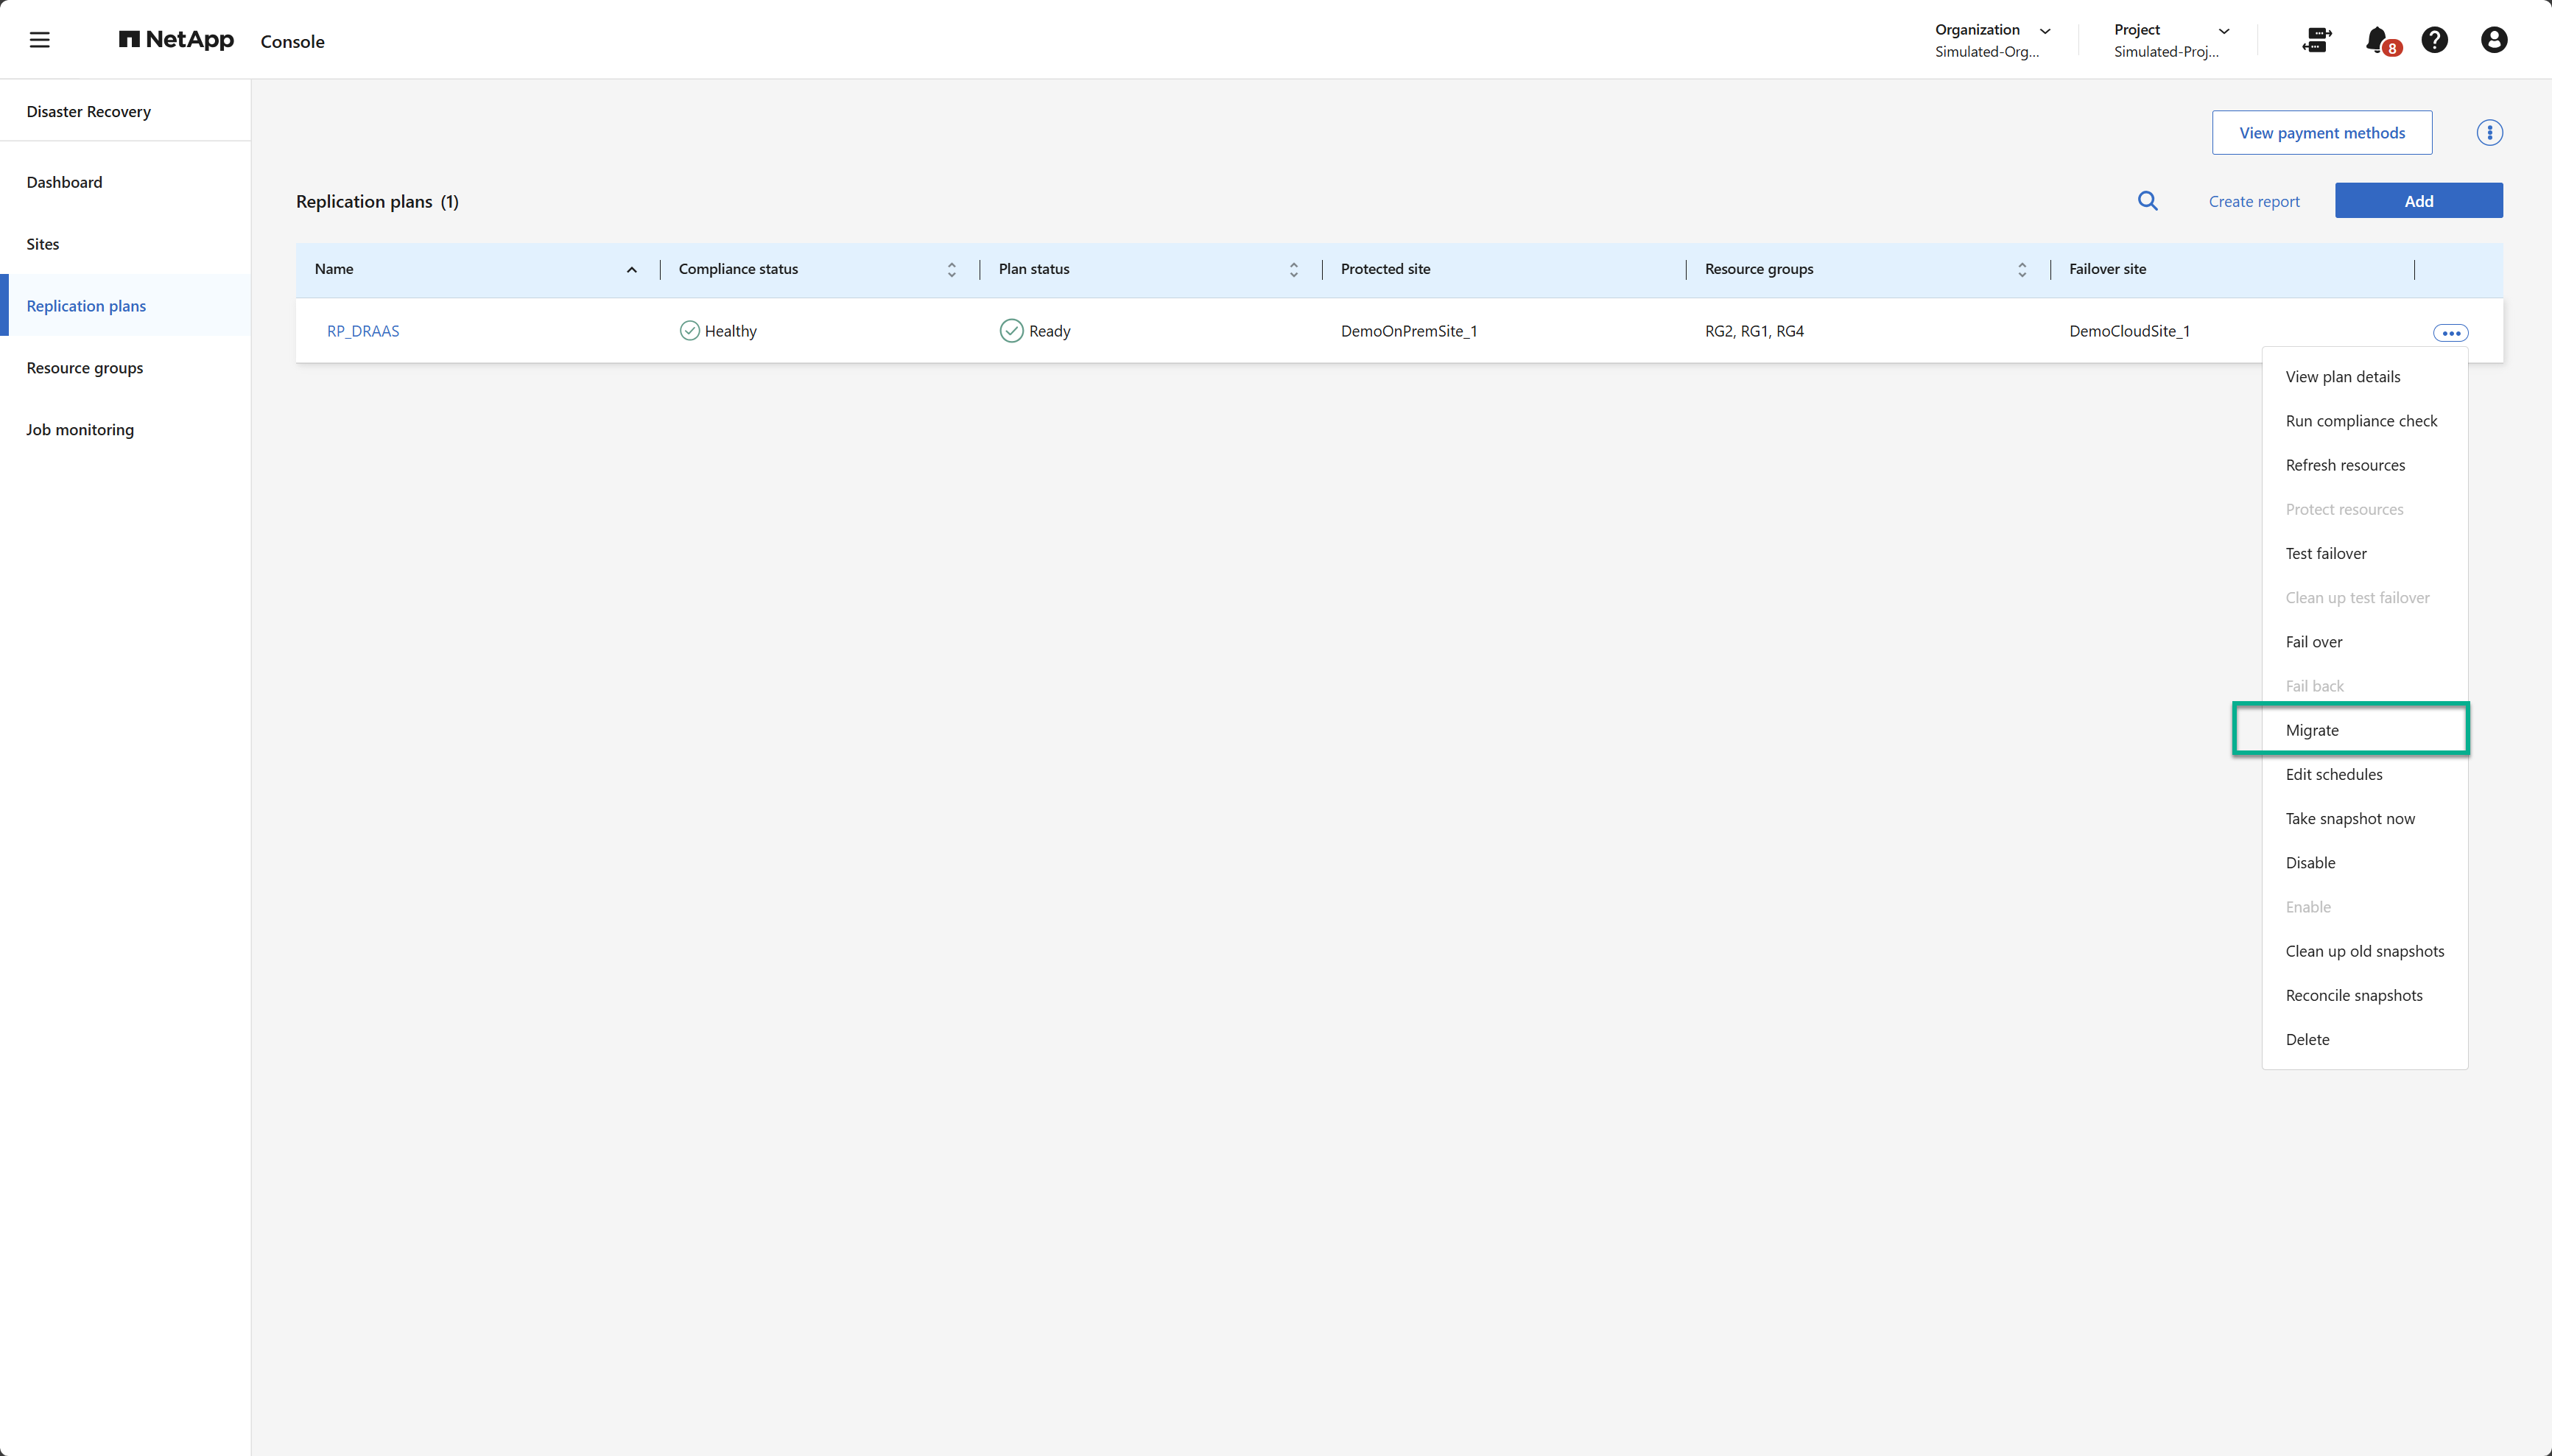Click the agents server icon in header
This screenshot has height=1456, width=2552.
(x=2316, y=40)
